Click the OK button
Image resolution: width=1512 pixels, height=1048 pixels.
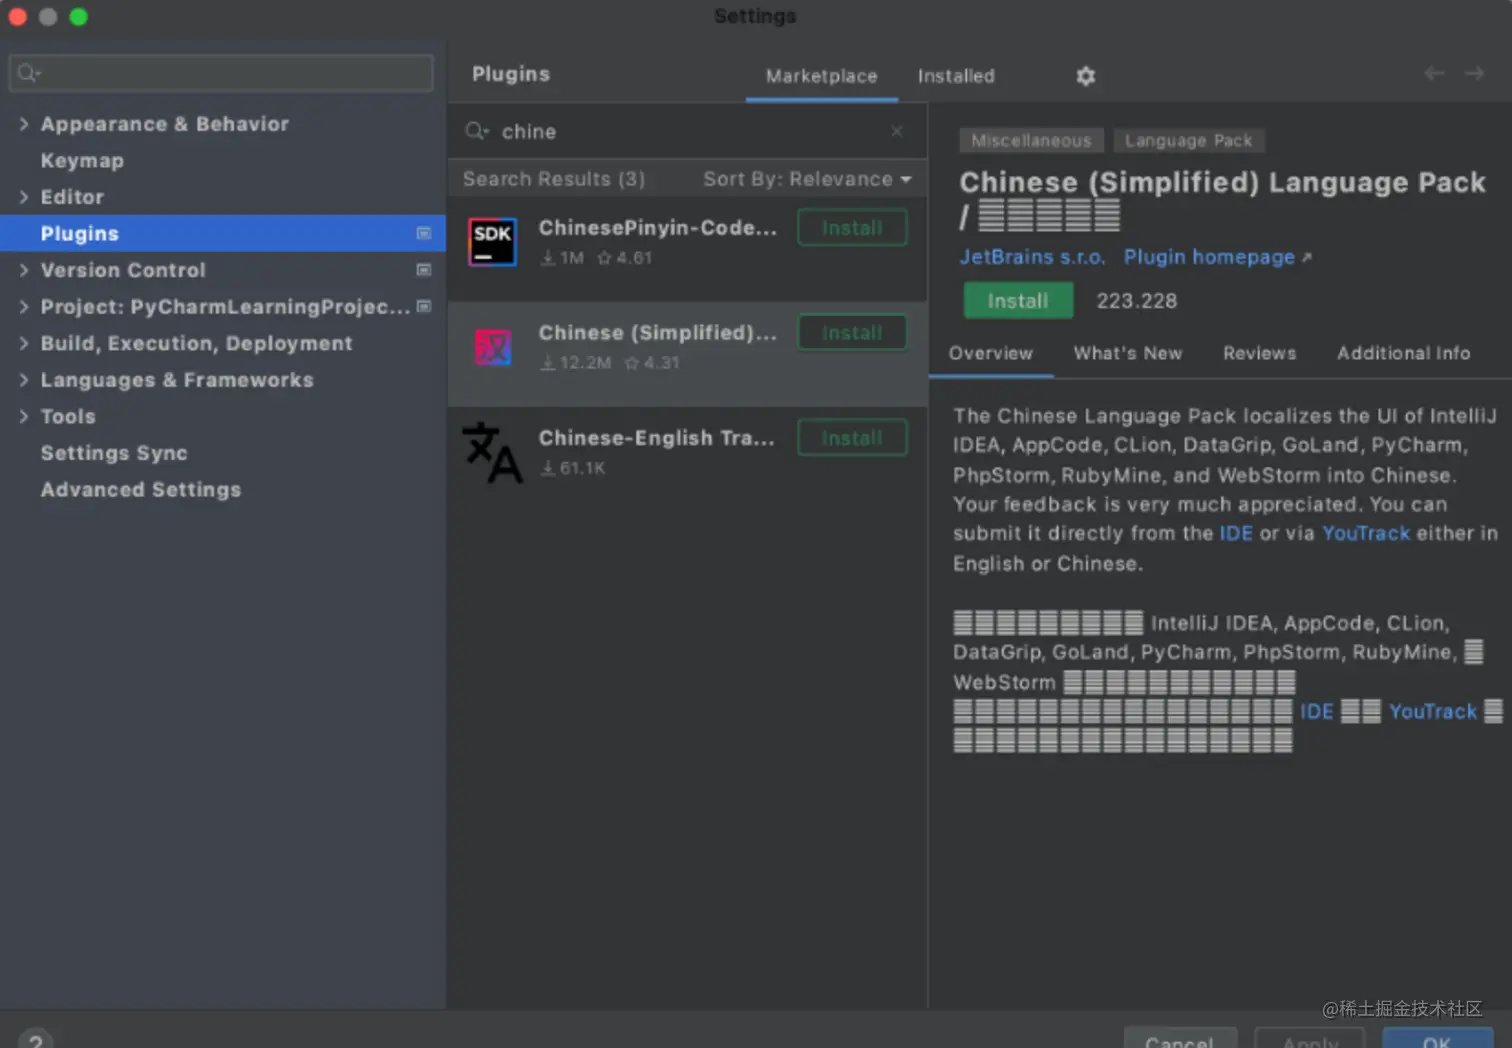(x=1437, y=1038)
